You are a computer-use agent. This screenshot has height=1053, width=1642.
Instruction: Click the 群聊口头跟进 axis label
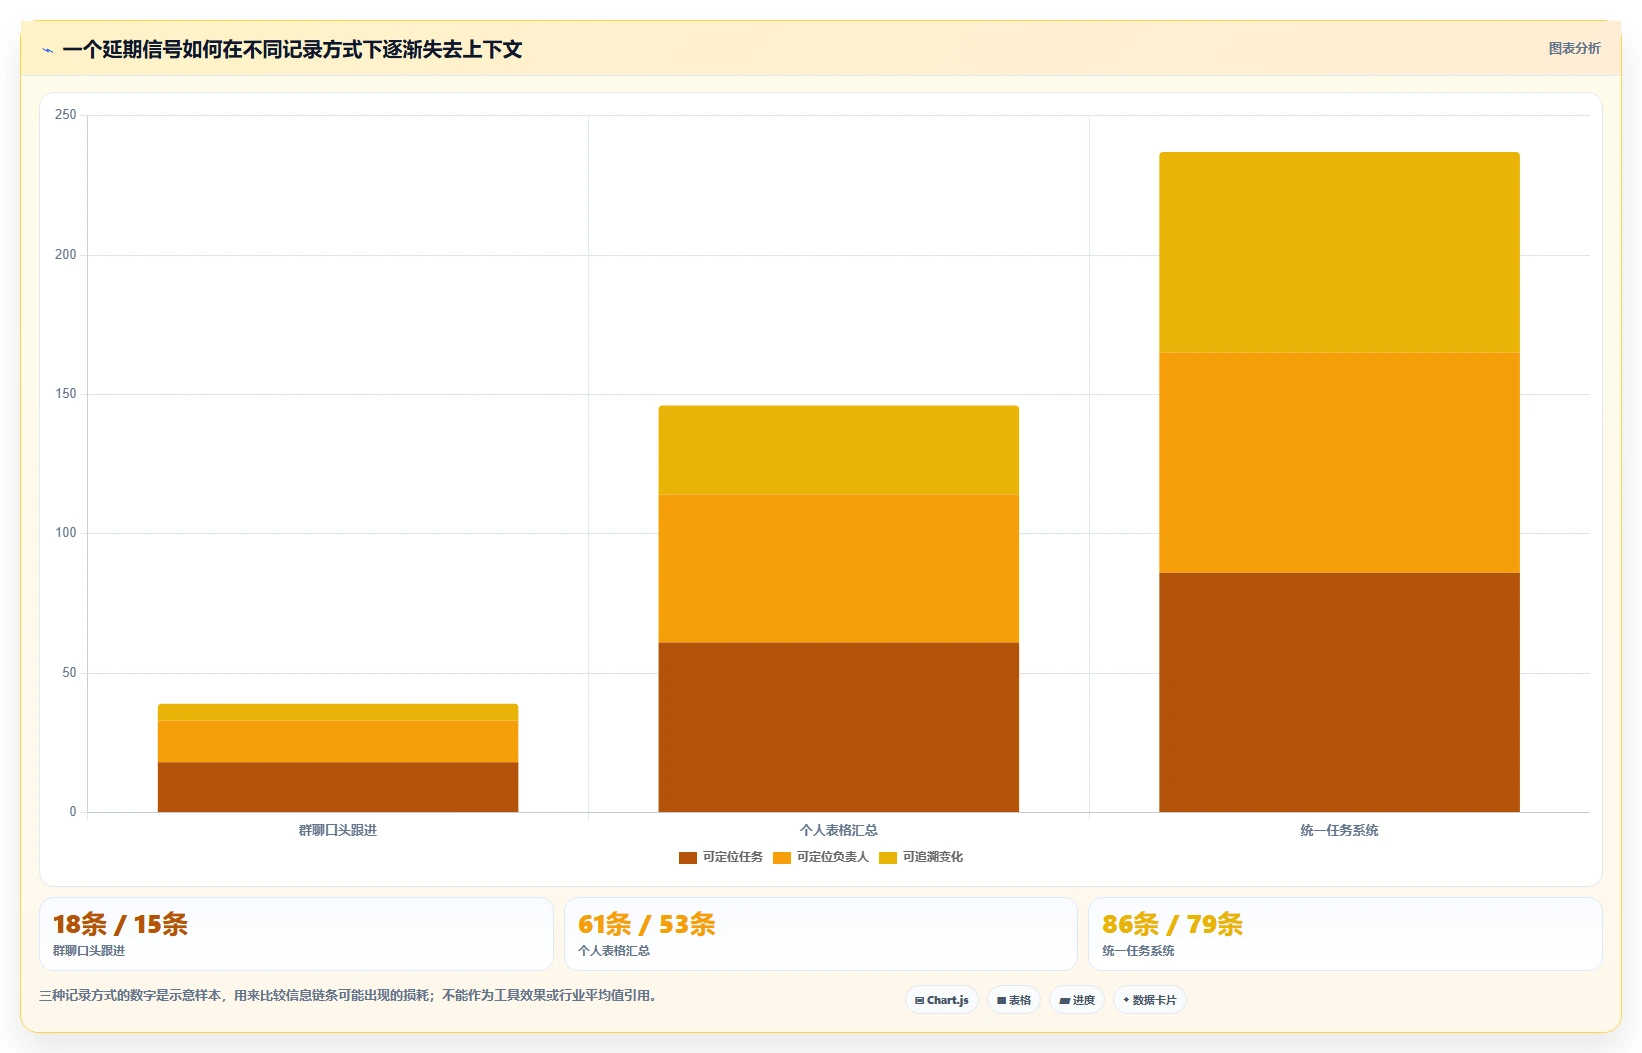pyautogui.click(x=338, y=830)
